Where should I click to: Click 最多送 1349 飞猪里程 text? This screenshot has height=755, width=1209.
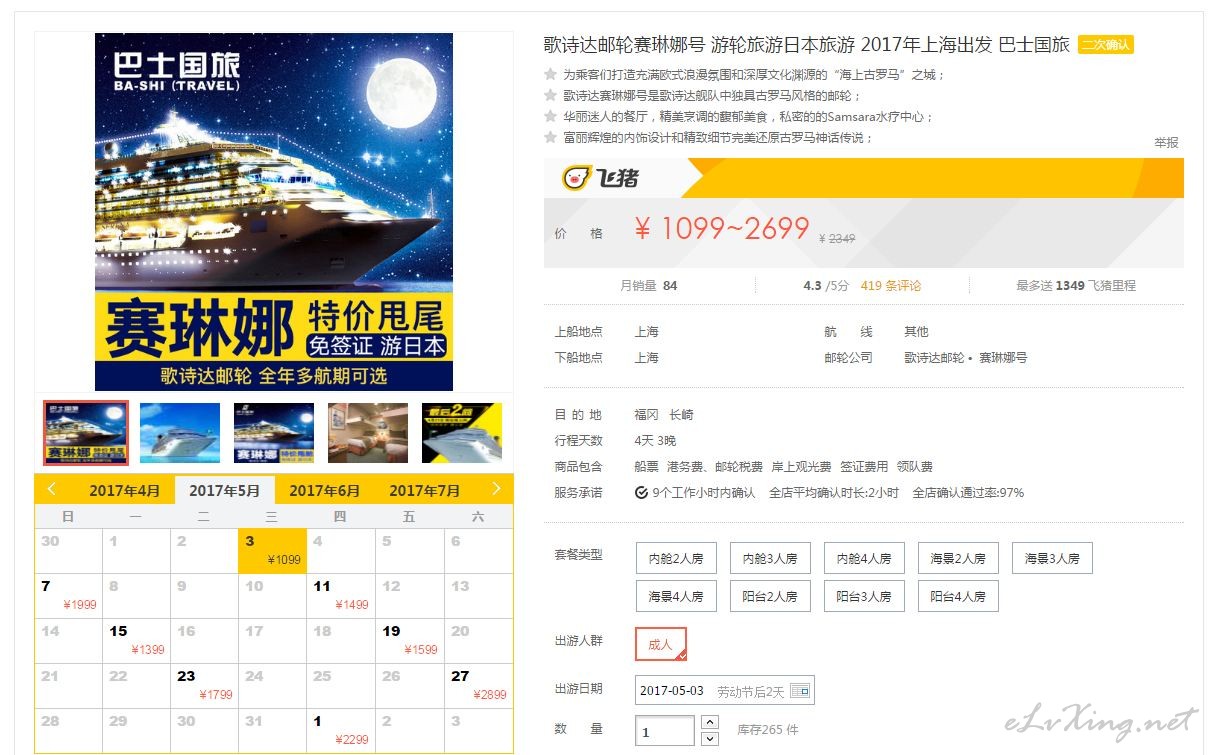(1076, 285)
